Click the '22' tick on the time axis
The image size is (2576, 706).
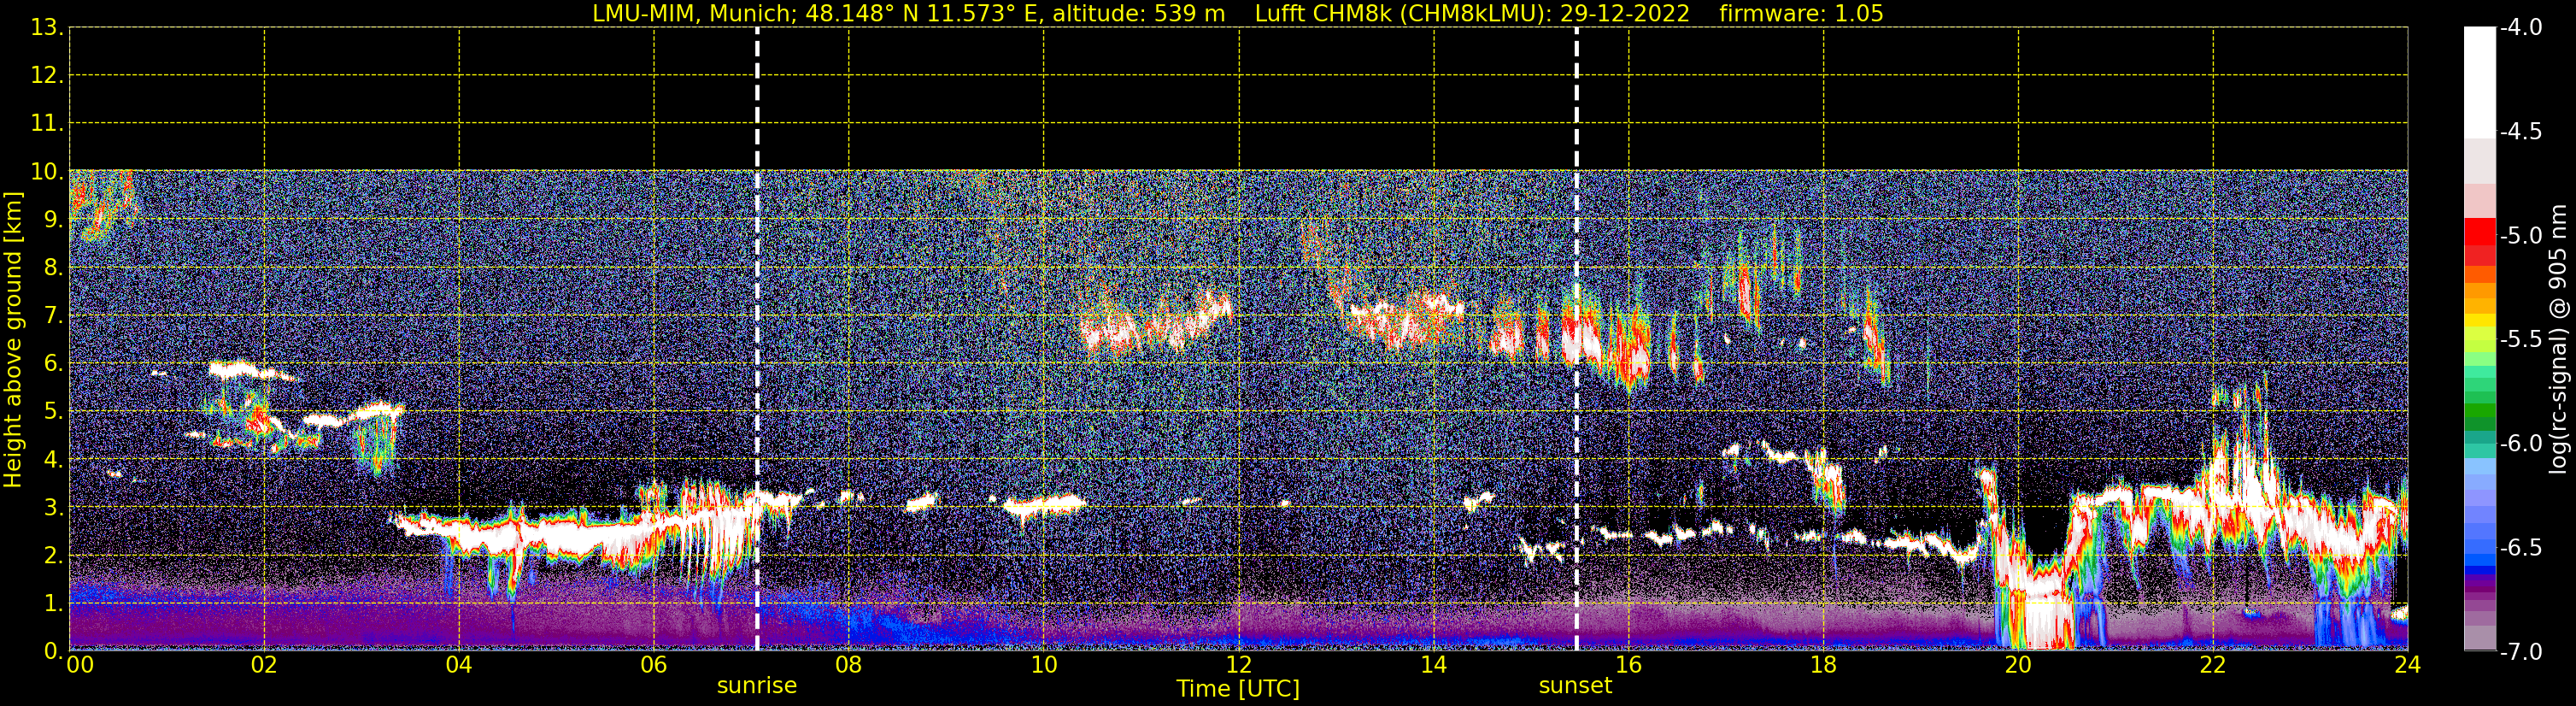pyautogui.click(x=2213, y=665)
